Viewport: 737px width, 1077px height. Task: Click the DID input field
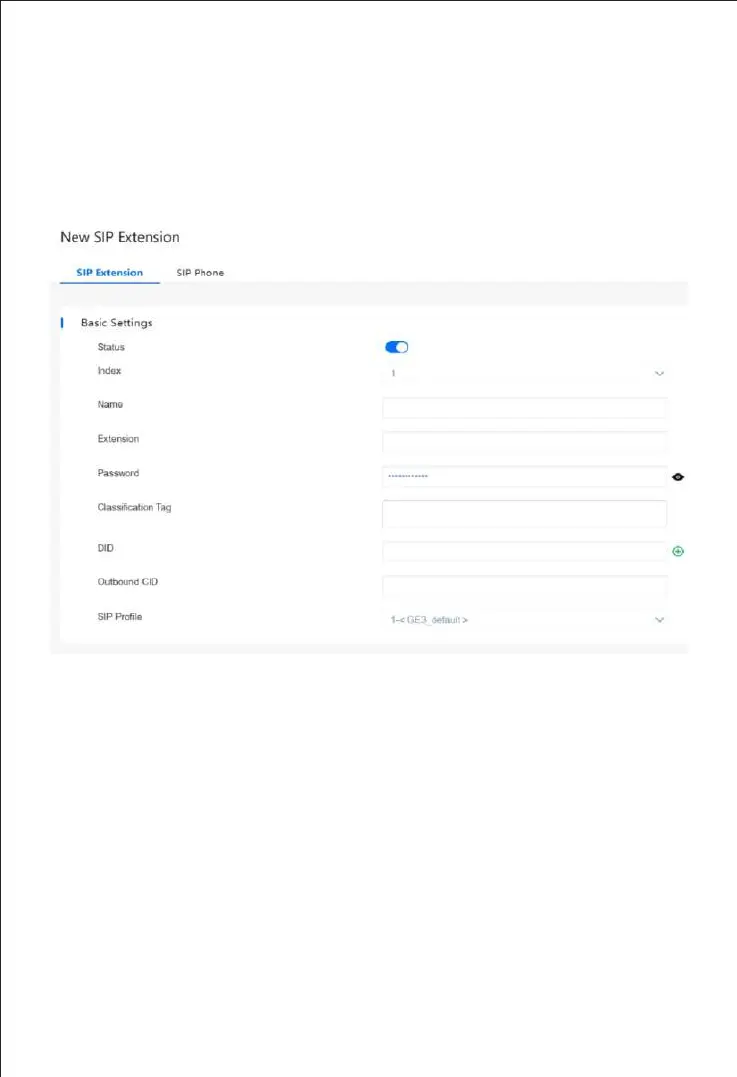point(524,551)
